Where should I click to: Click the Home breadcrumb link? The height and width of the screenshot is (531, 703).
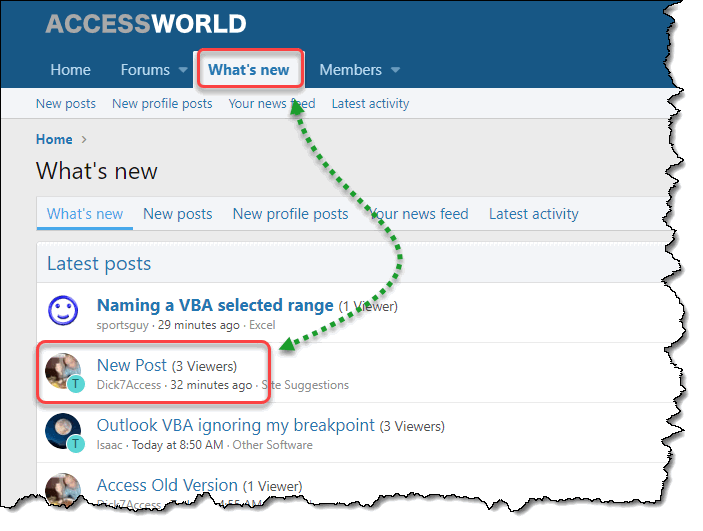click(54, 139)
